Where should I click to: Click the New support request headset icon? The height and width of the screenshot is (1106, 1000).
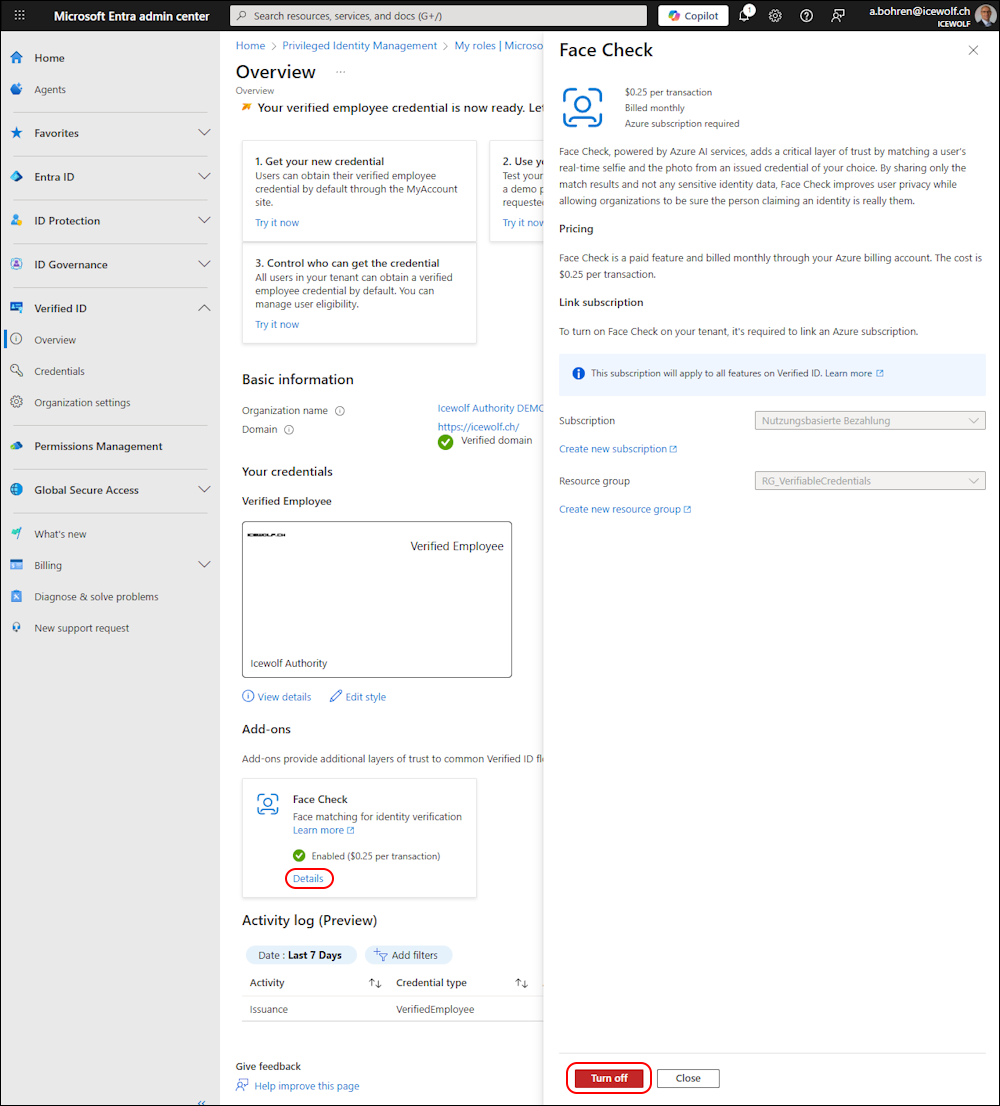coord(17,627)
